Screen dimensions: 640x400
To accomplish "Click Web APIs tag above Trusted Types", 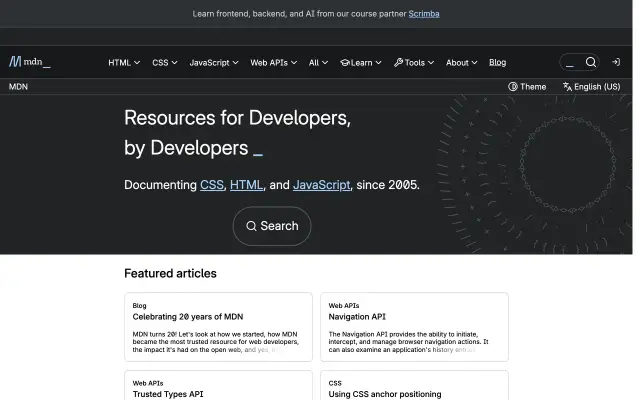I will (x=148, y=383).
